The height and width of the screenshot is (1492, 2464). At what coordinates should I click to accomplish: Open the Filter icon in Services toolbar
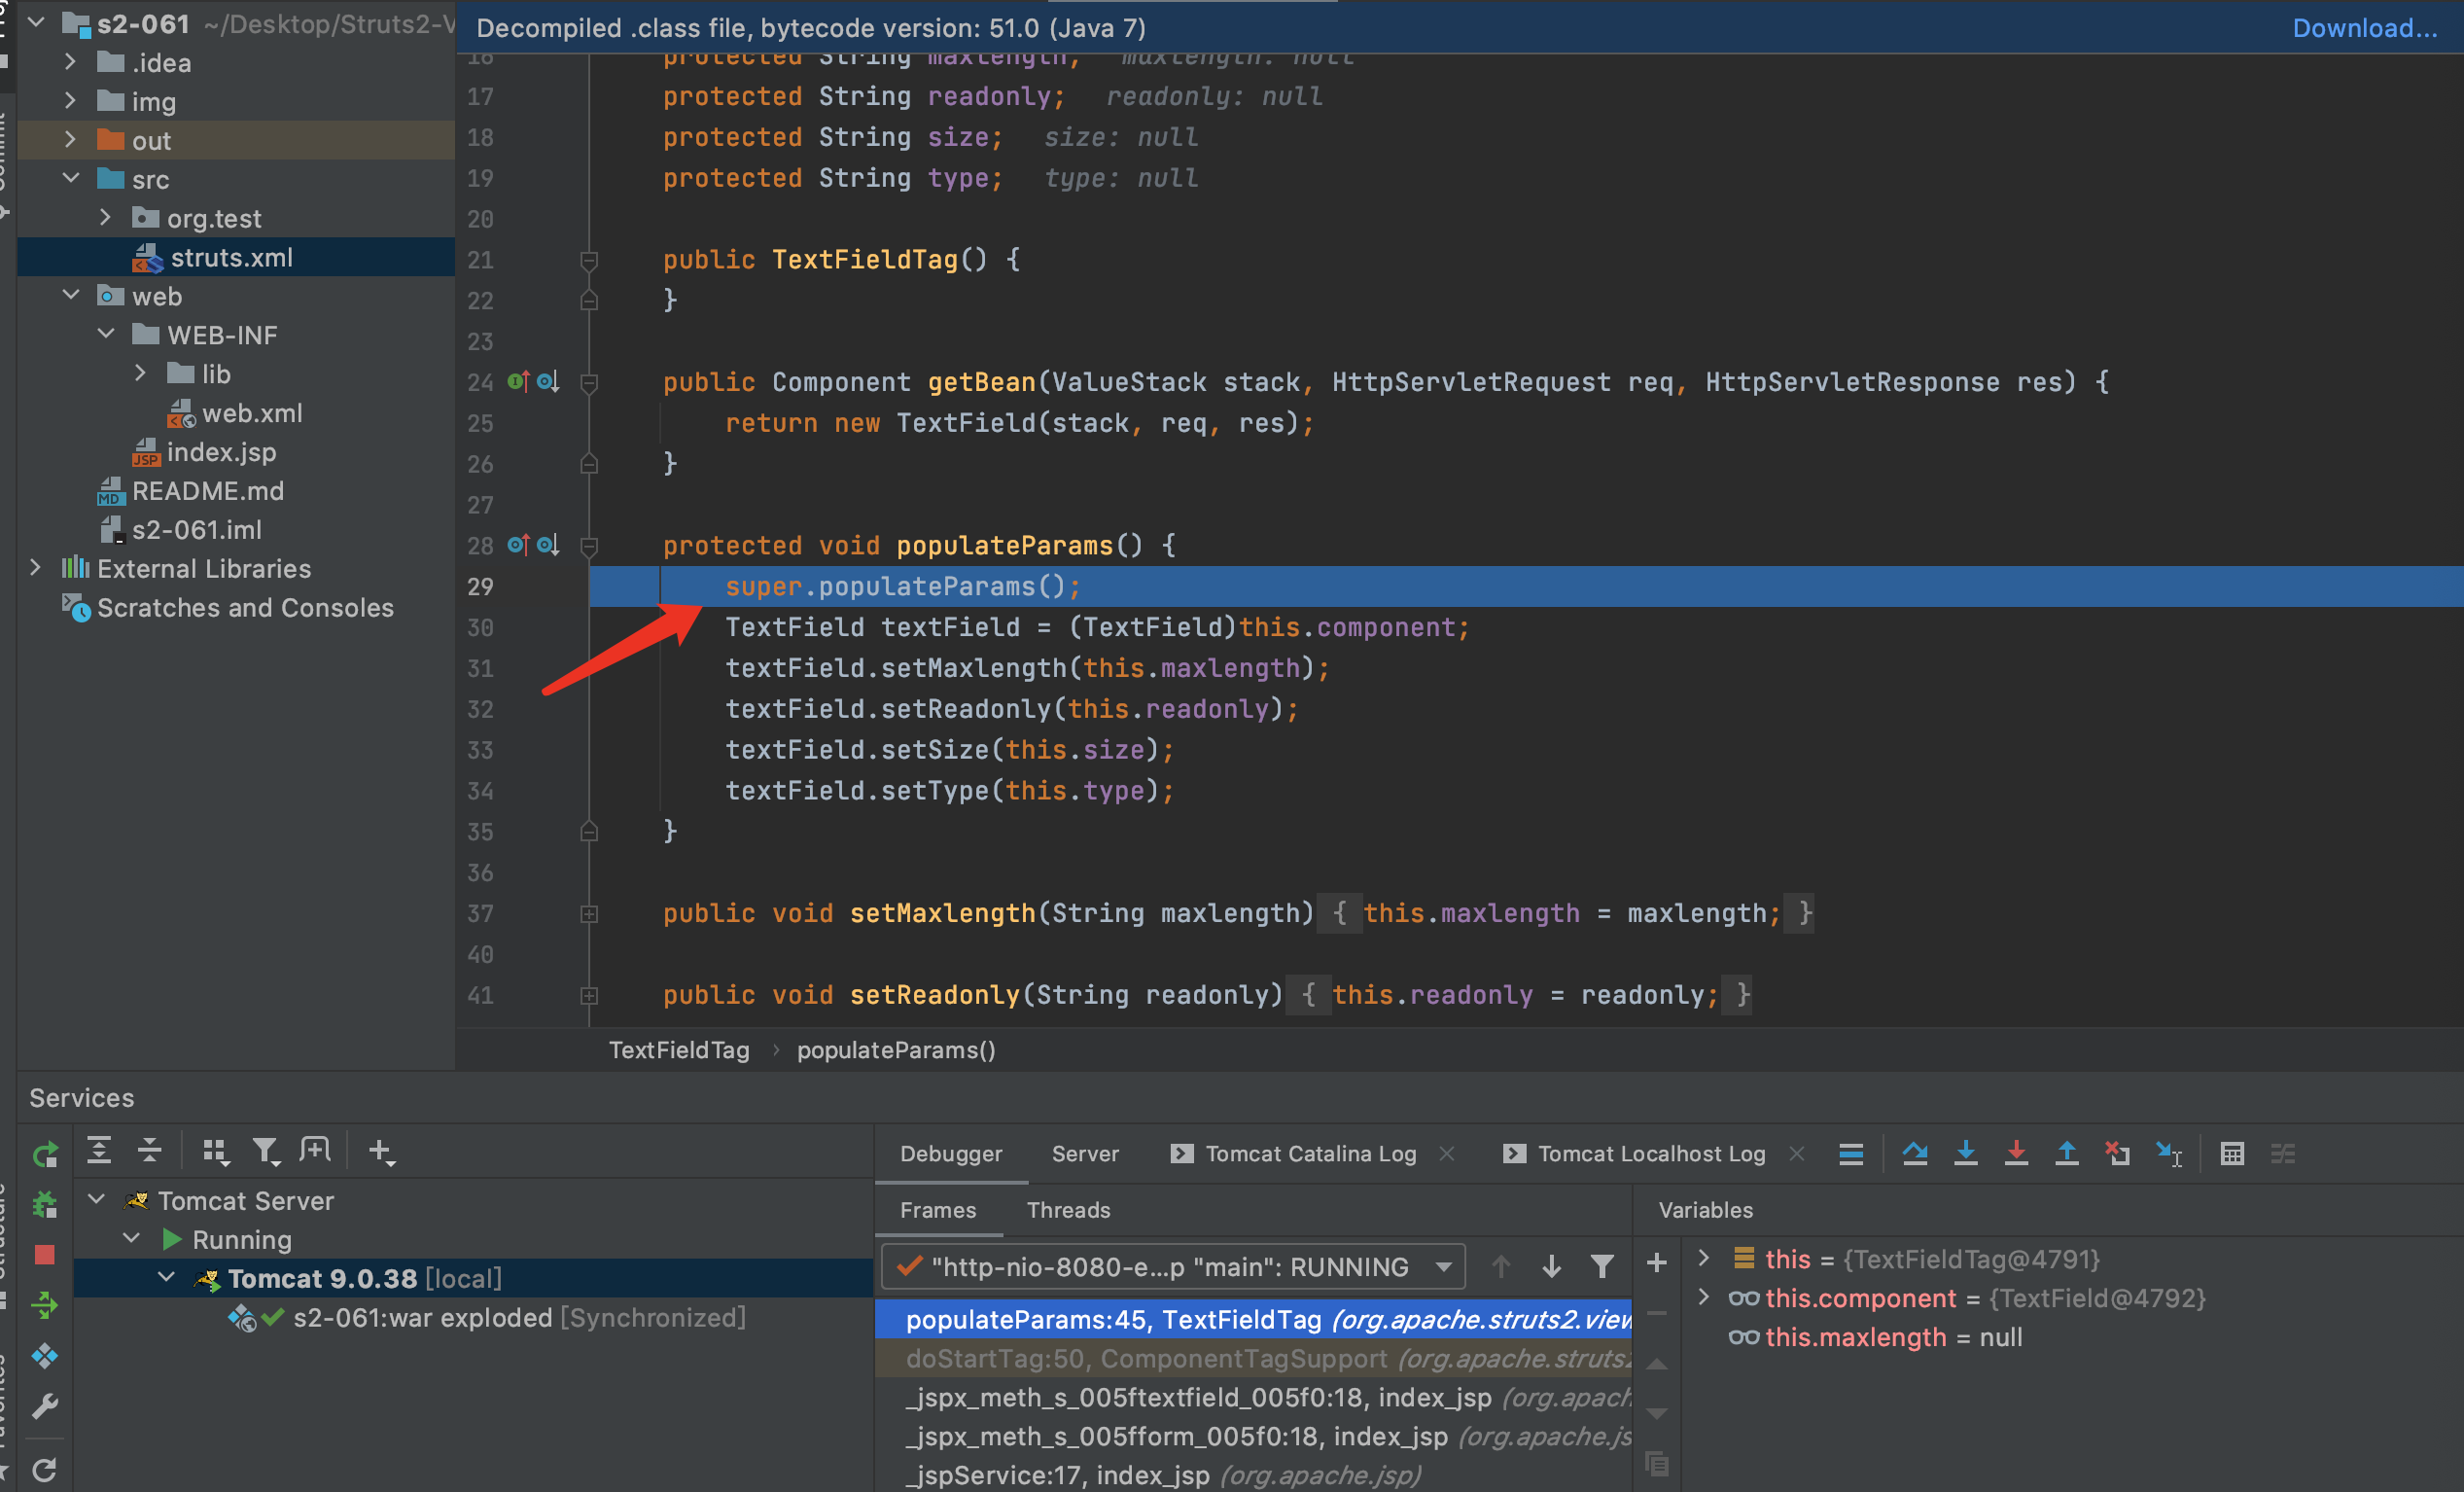[x=265, y=1152]
